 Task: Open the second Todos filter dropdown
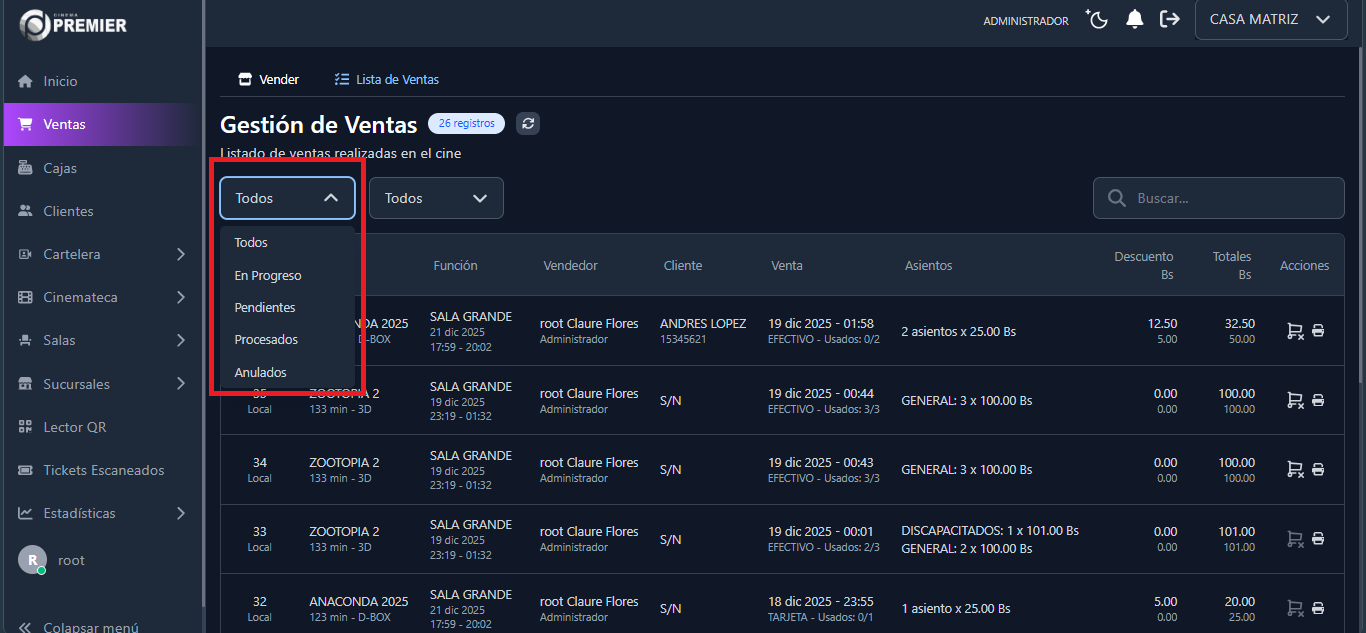(x=436, y=198)
